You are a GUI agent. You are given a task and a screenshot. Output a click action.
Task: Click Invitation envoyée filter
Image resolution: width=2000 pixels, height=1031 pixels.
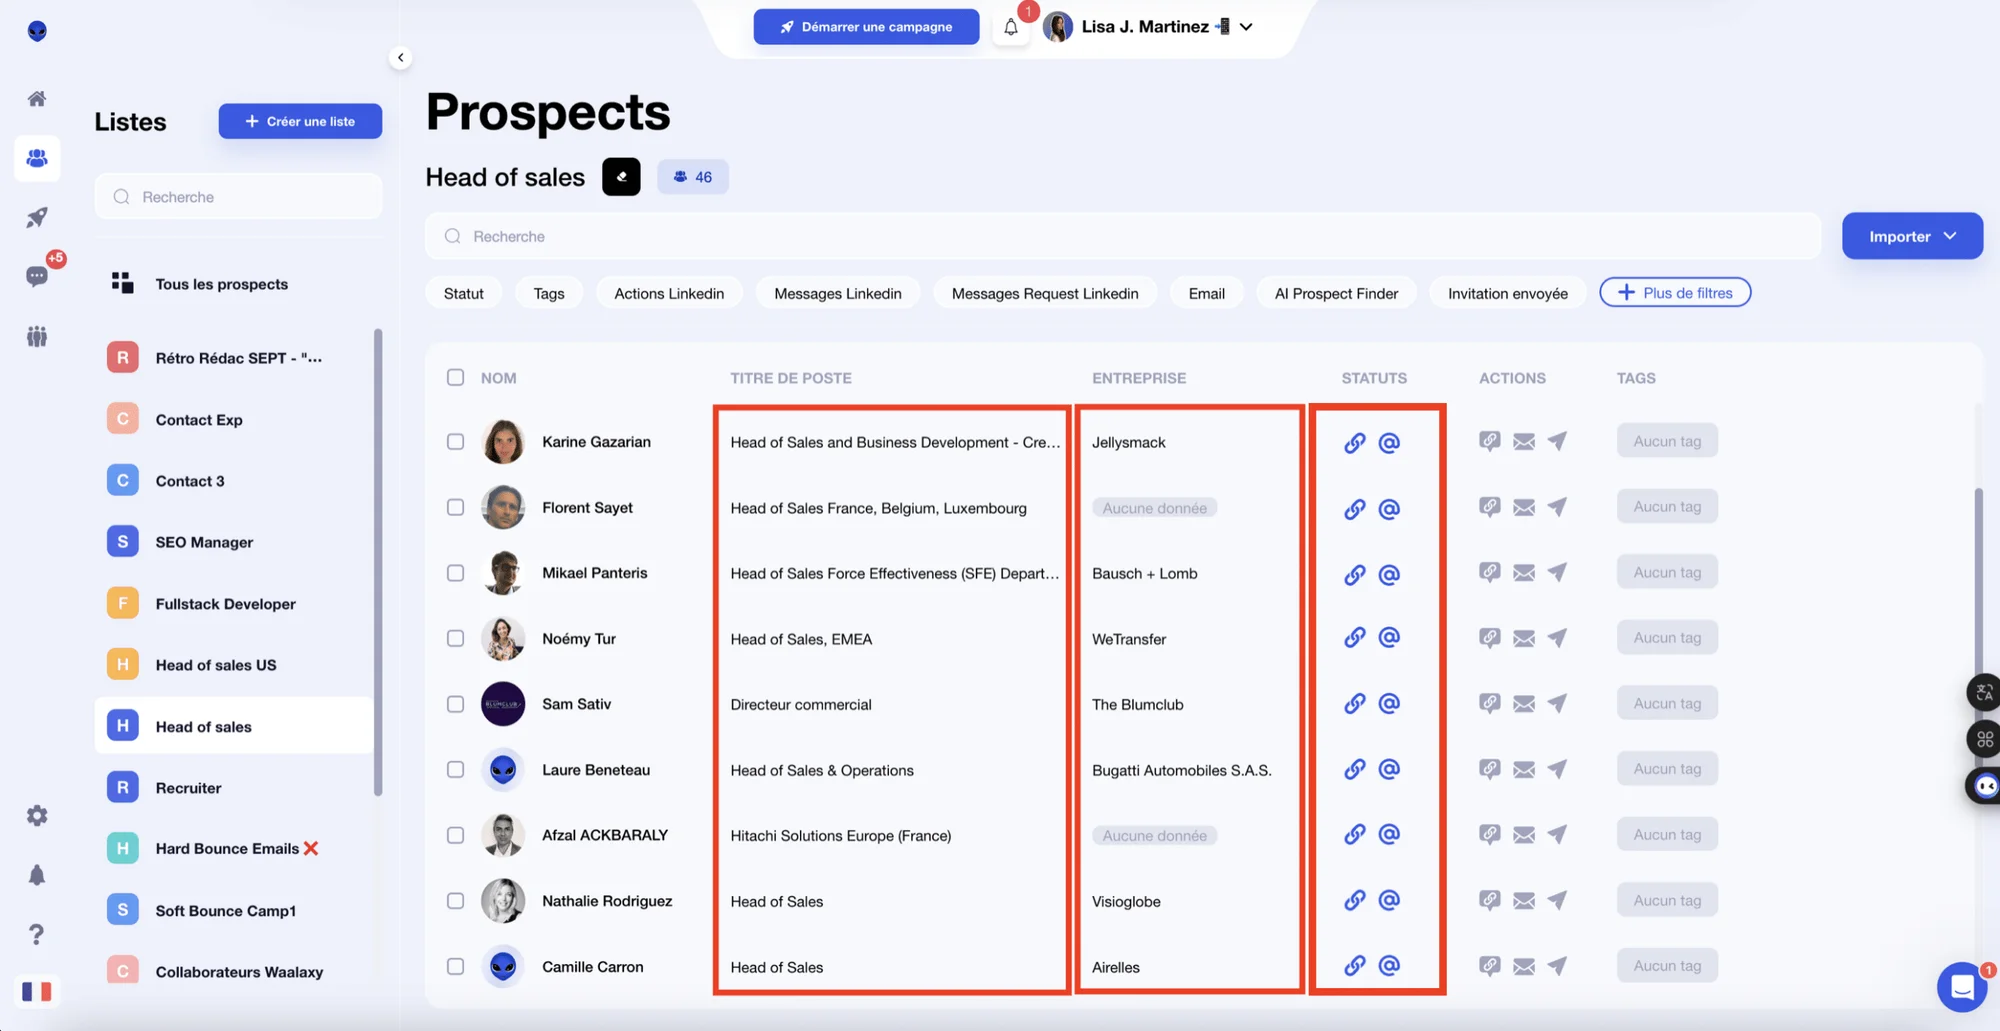[1507, 293]
